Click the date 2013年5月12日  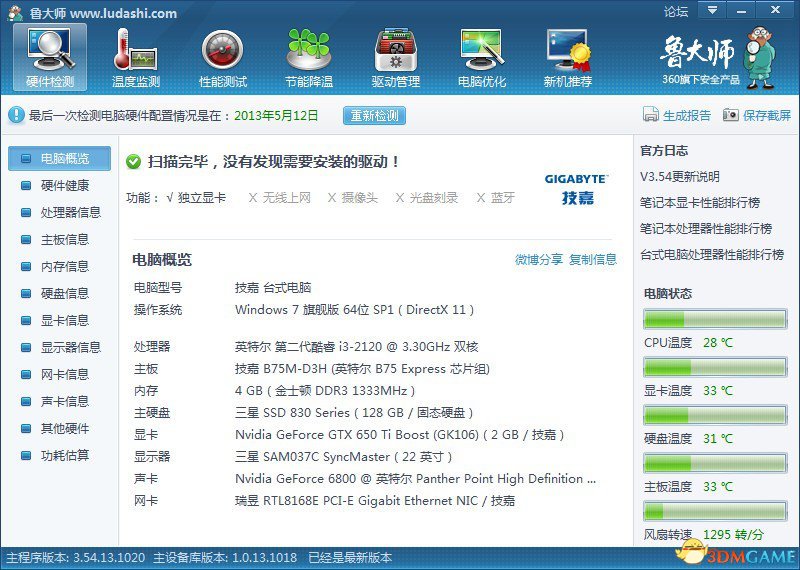tap(276, 115)
